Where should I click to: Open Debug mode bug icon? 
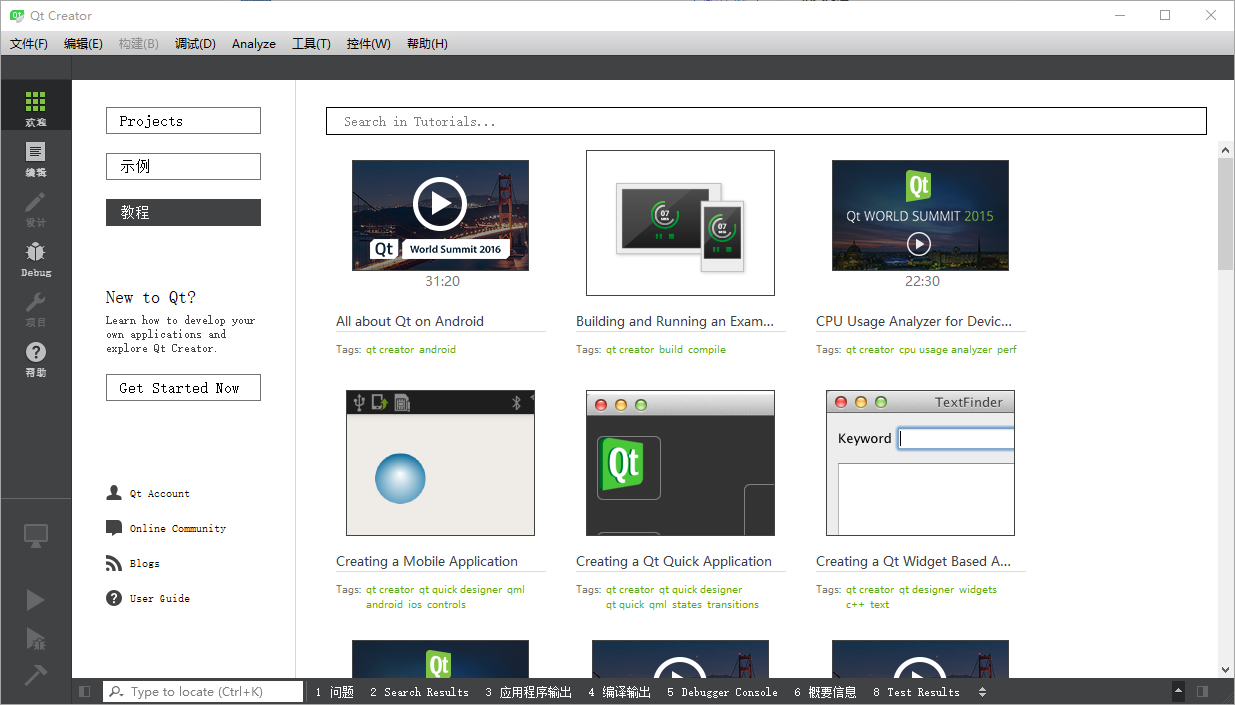pos(36,252)
